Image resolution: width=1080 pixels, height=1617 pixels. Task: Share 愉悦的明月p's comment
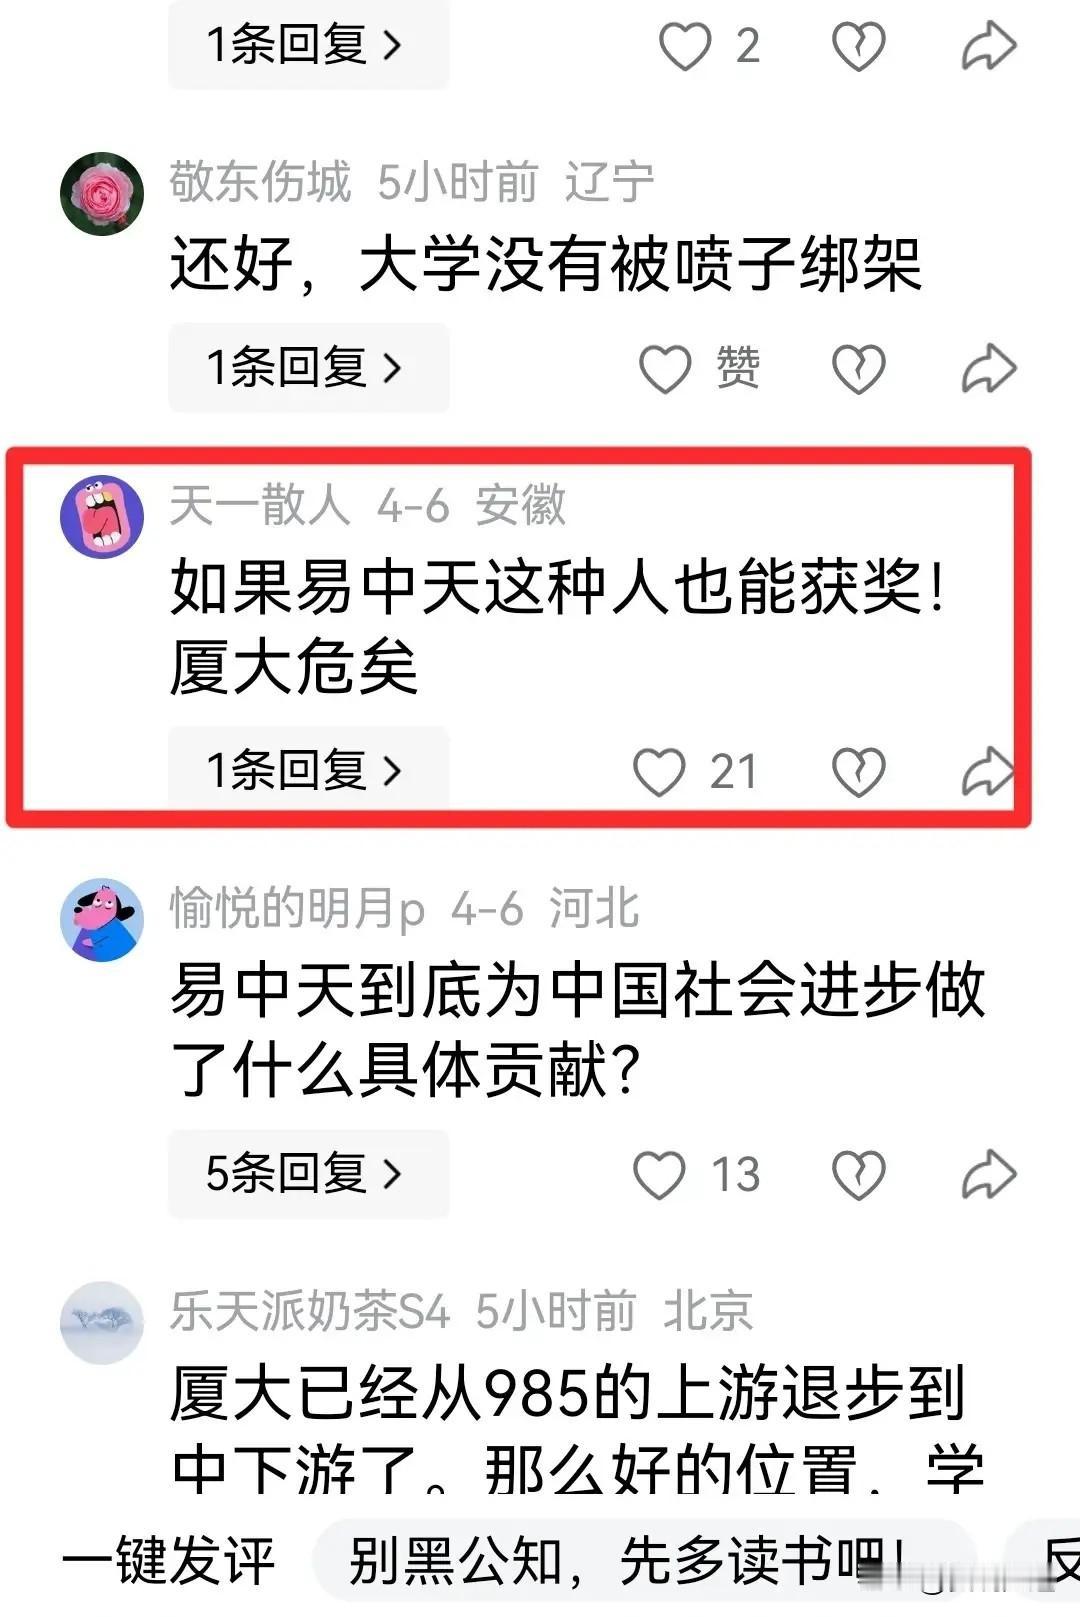[989, 1174]
